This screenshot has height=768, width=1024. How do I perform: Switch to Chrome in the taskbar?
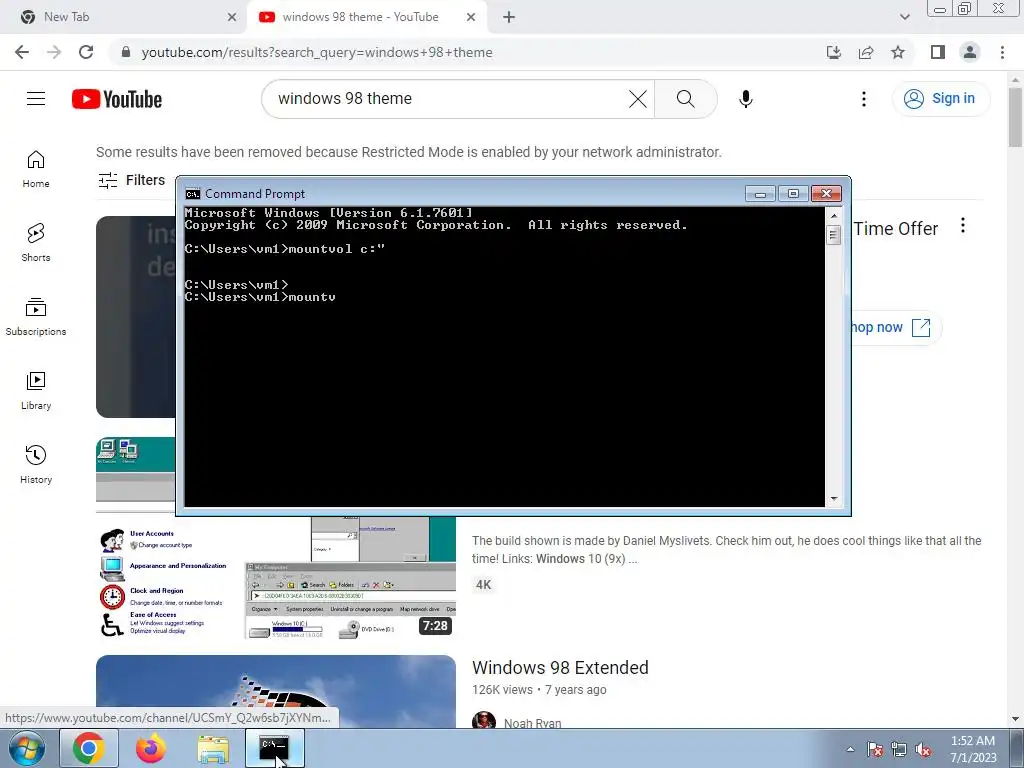tap(89, 748)
